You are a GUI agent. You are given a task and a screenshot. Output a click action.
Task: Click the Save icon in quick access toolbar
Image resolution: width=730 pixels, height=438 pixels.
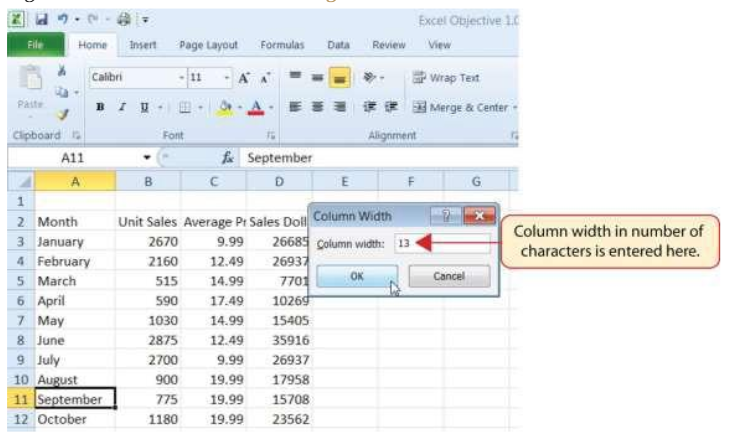(41, 20)
